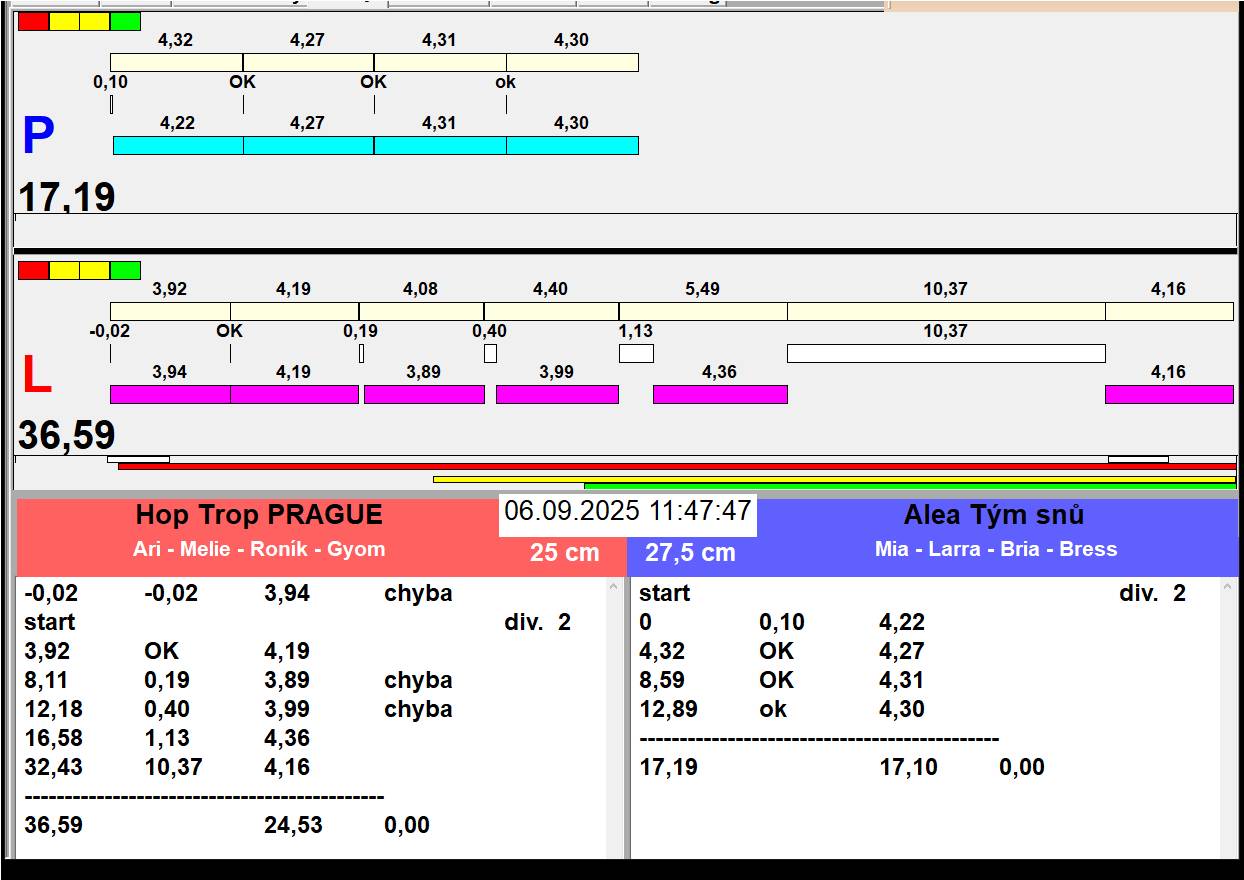Click the white 10,37 gap bar in lane L
The image size is (1244, 880).
click(x=945, y=353)
